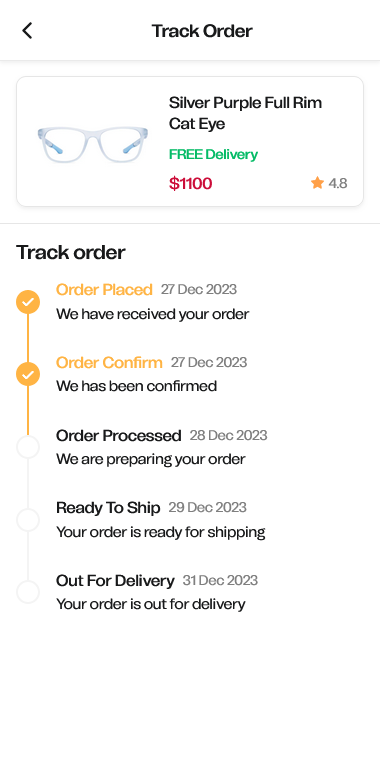
Task: Tap the $1100 price
Action: pos(190,184)
